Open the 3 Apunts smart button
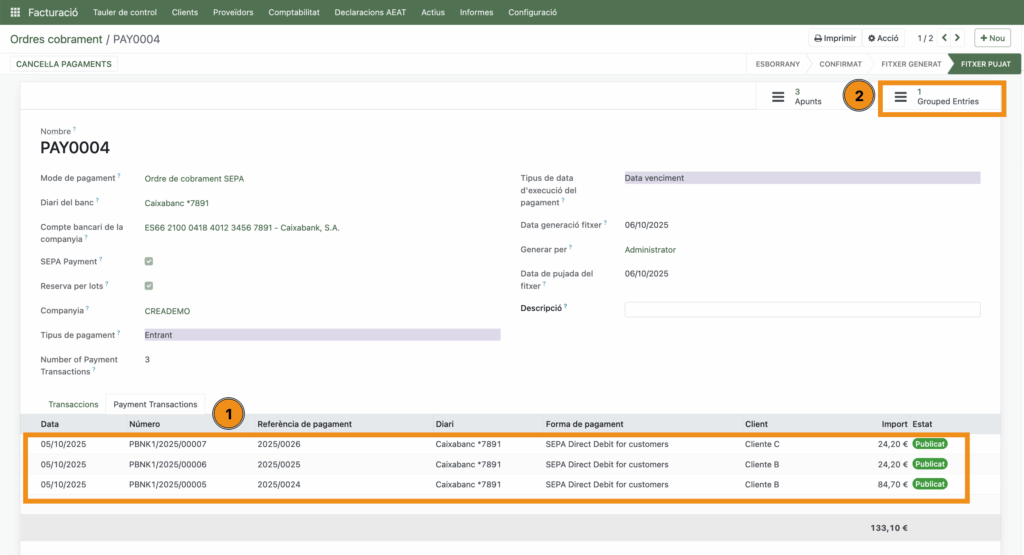Viewport: 1024px width, 555px height. [798, 97]
